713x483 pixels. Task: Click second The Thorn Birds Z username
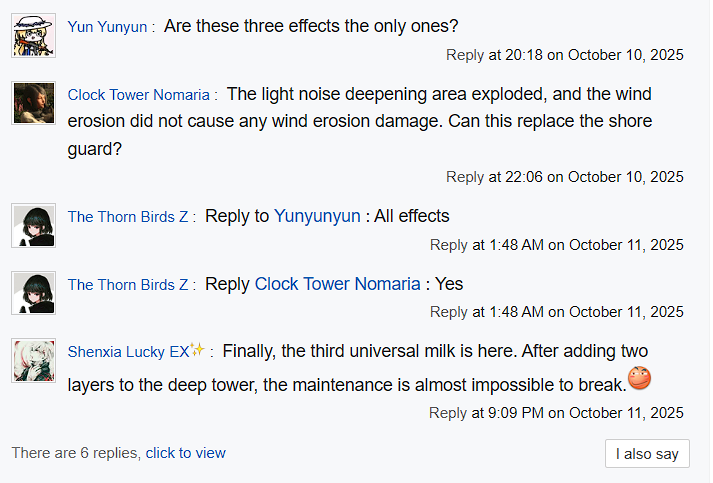point(127,285)
